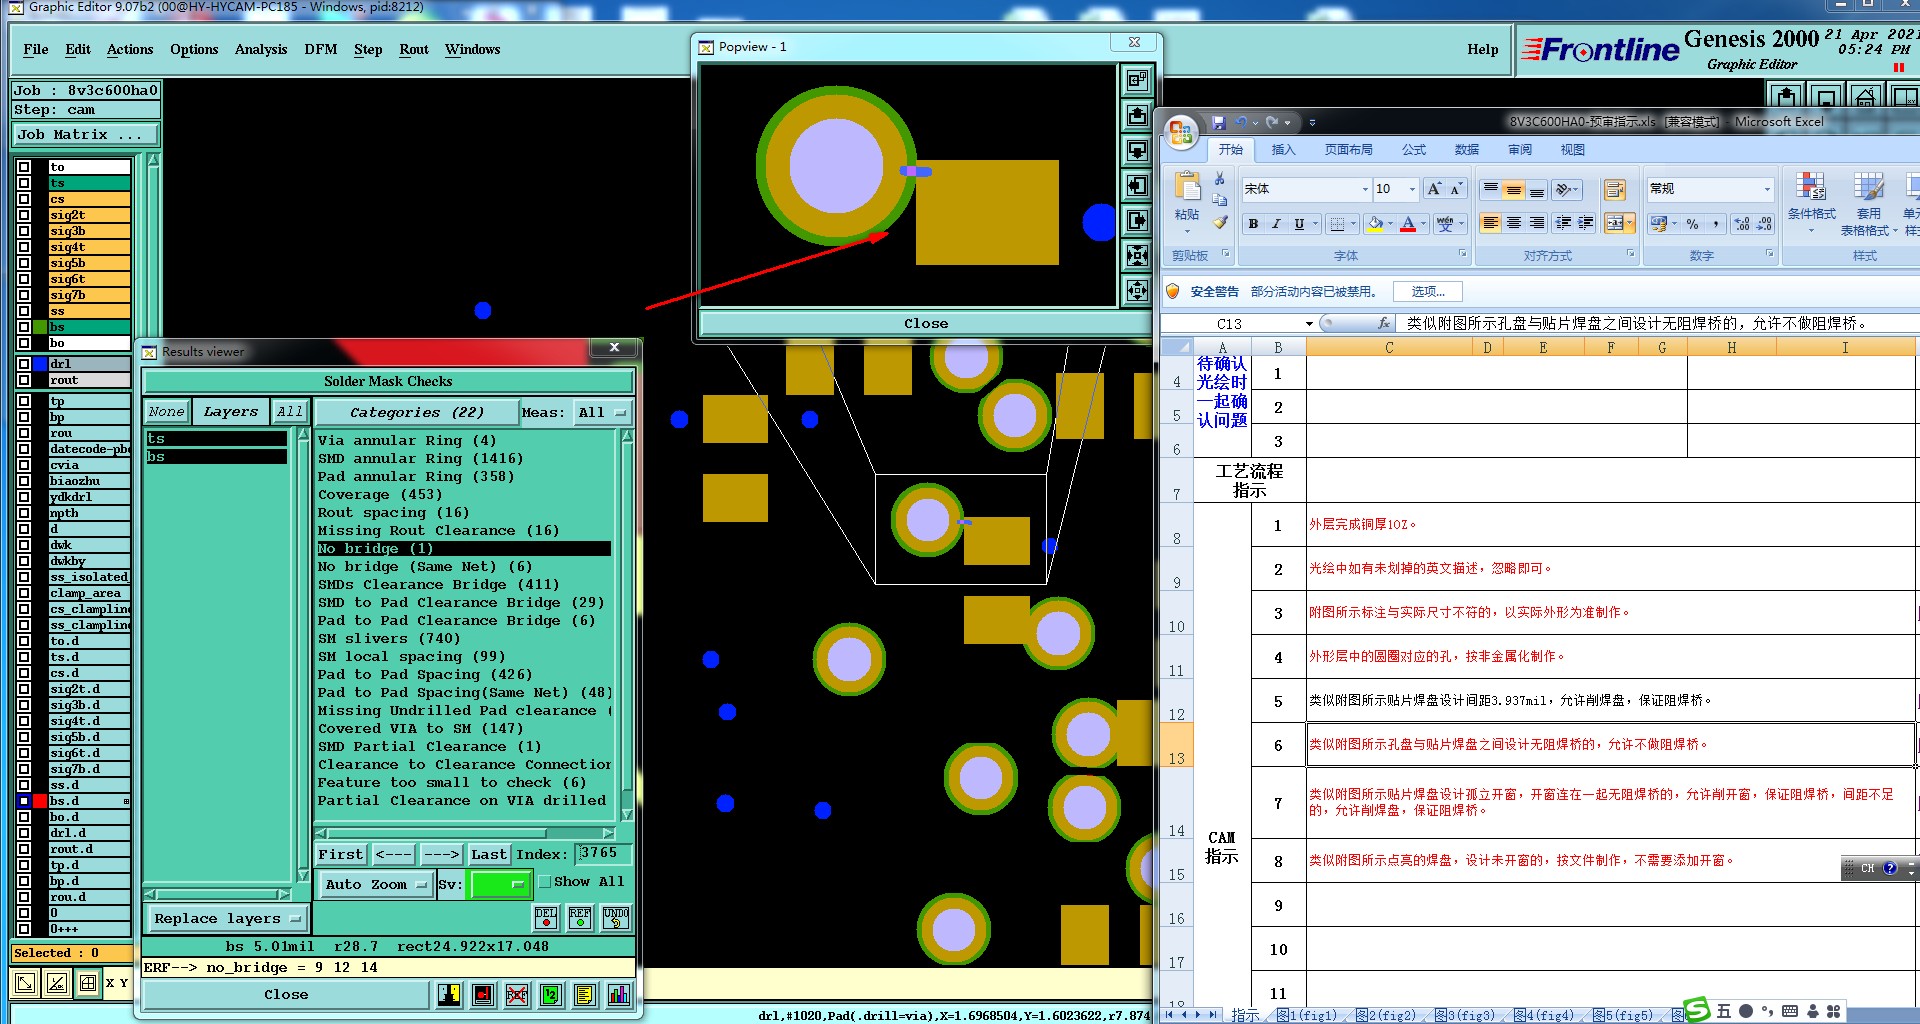
Task: Open the Analysis menu
Action: coord(260,49)
